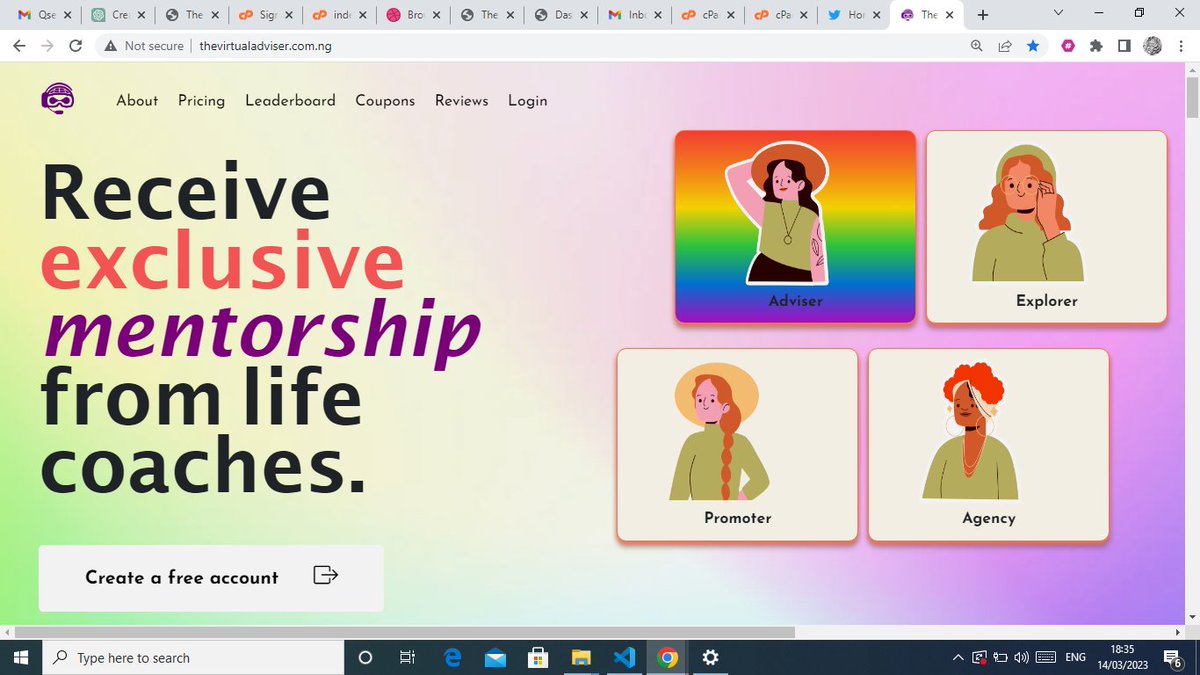Toggle the browser side panel icon
The image size is (1200, 675).
tap(1124, 46)
